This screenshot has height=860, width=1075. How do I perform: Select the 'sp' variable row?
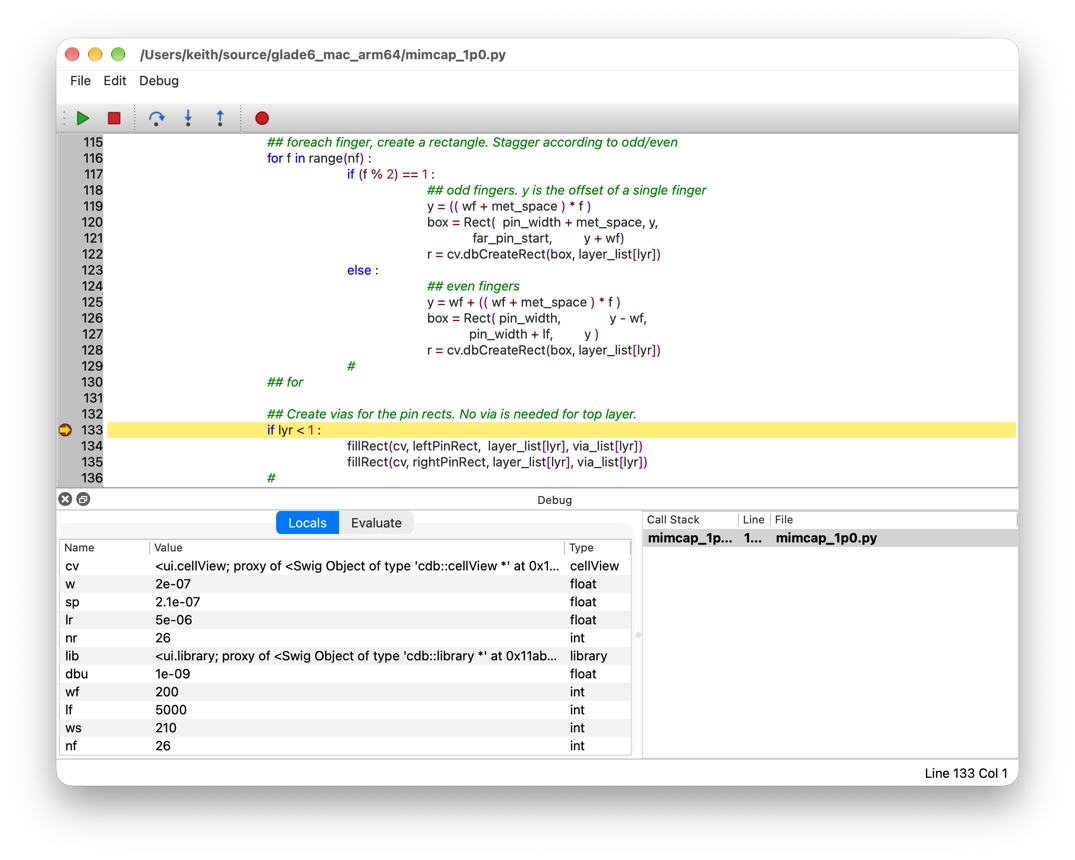click(x=346, y=601)
